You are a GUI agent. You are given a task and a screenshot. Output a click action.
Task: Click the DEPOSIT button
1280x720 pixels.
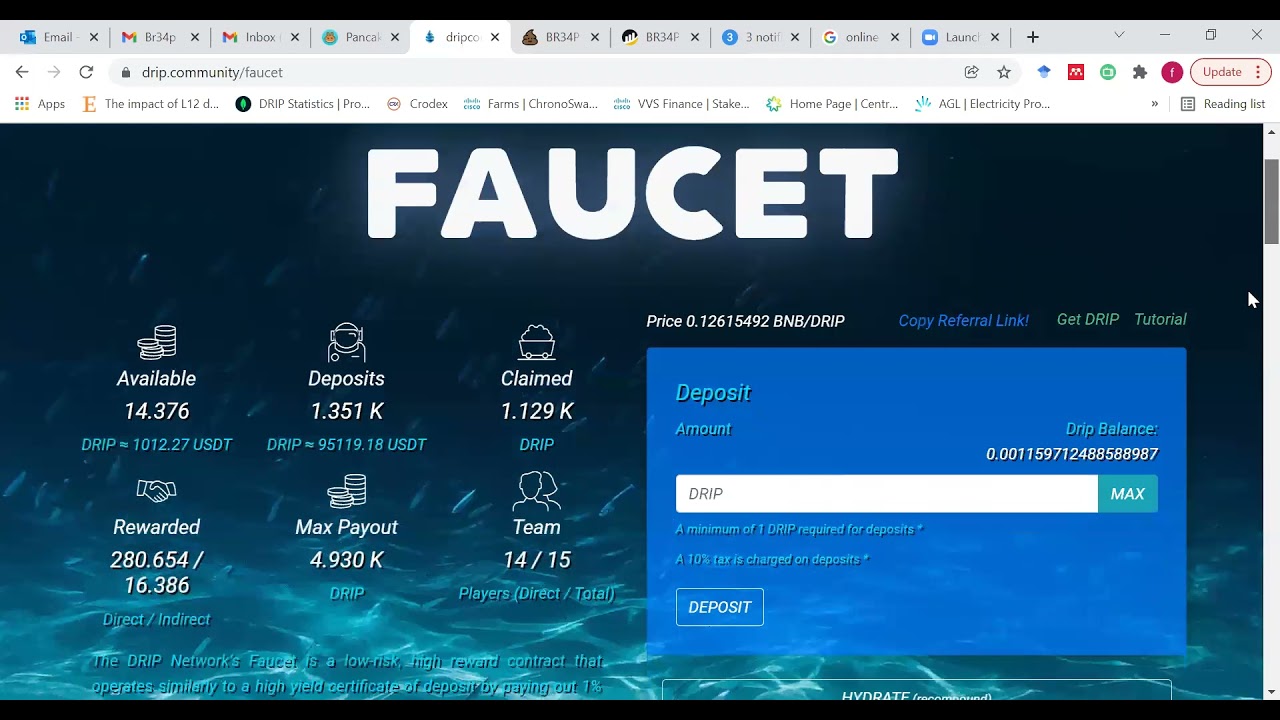point(720,607)
